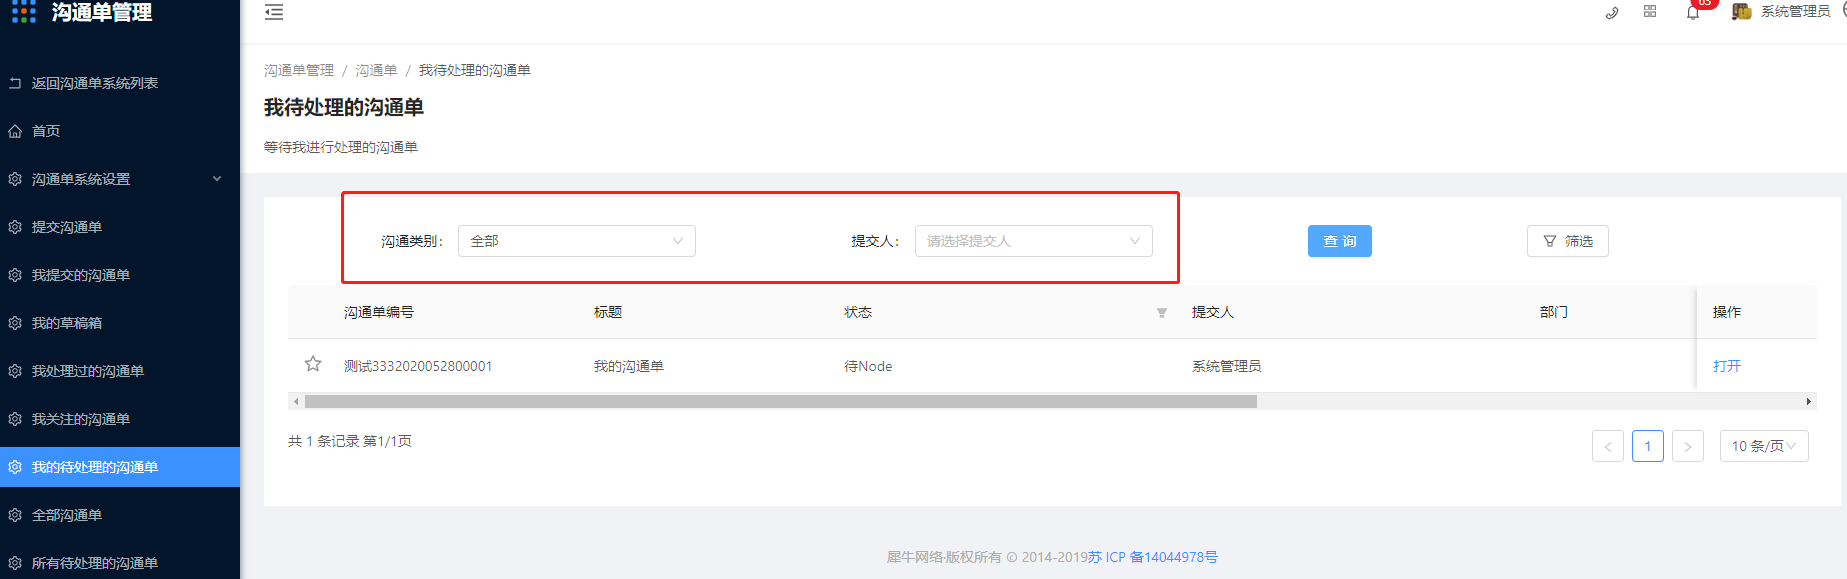
Task: Click the gear icon beside 我提交的沟通单
Action: click(15, 275)
